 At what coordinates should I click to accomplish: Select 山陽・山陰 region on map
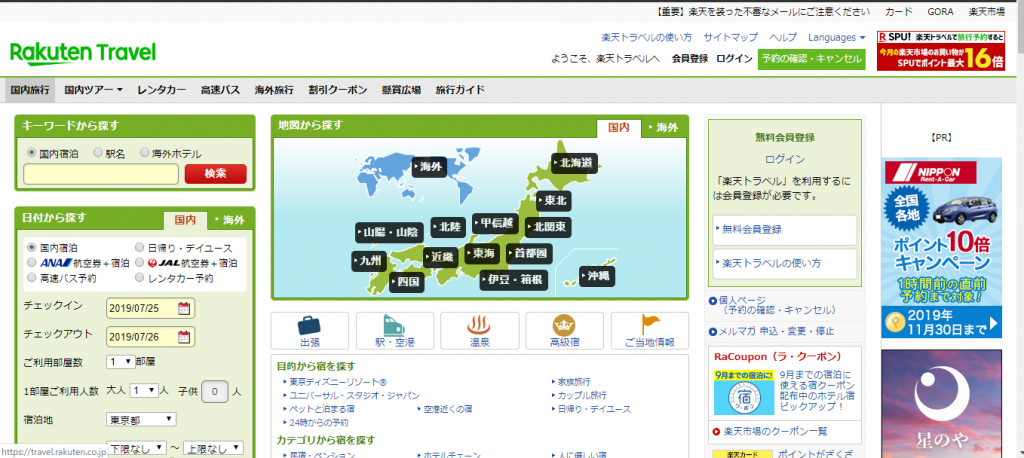click(389, 233)
